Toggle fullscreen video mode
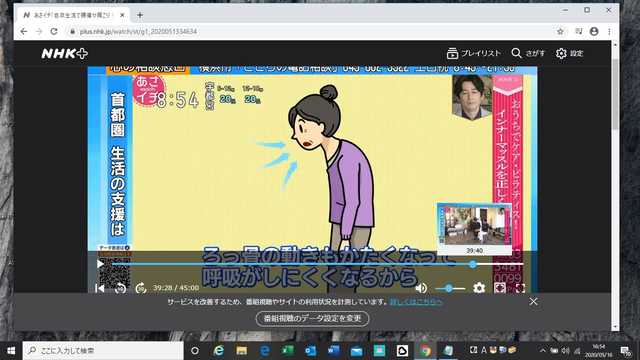The height and width of the screenshot is (360, 640). click(x=520, y=288)
